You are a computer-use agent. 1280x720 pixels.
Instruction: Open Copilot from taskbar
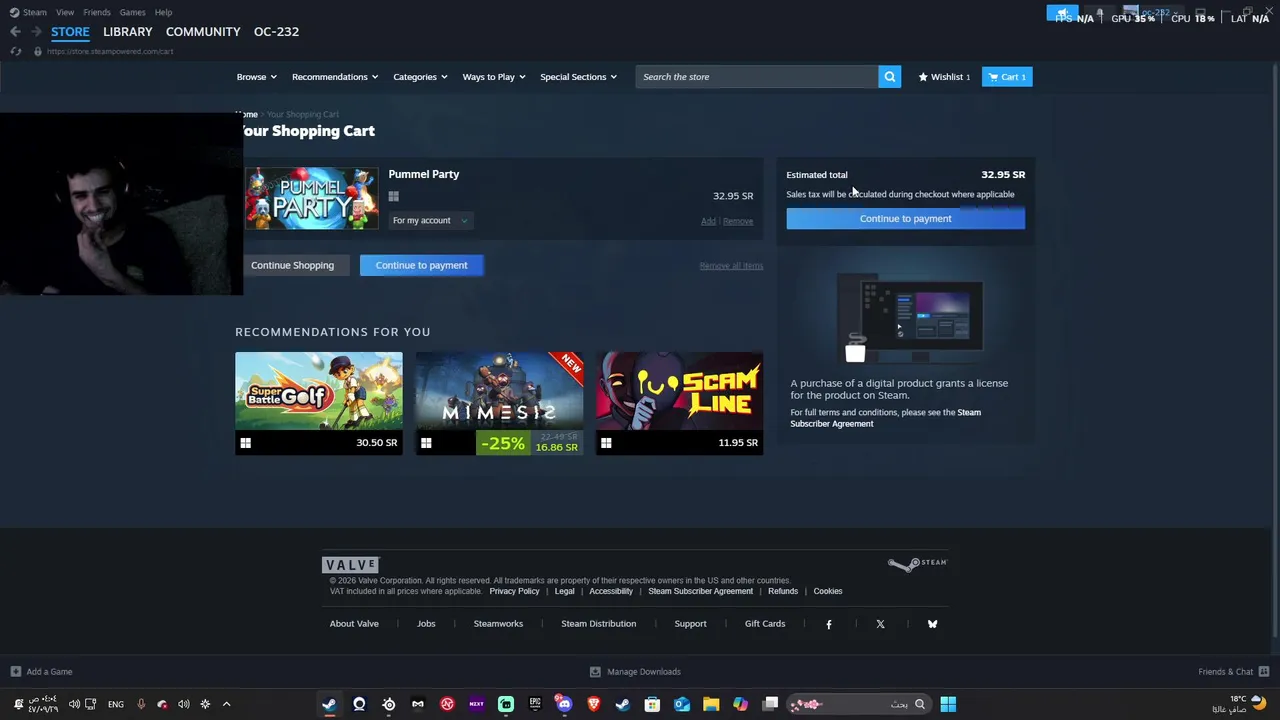[740, 704]
